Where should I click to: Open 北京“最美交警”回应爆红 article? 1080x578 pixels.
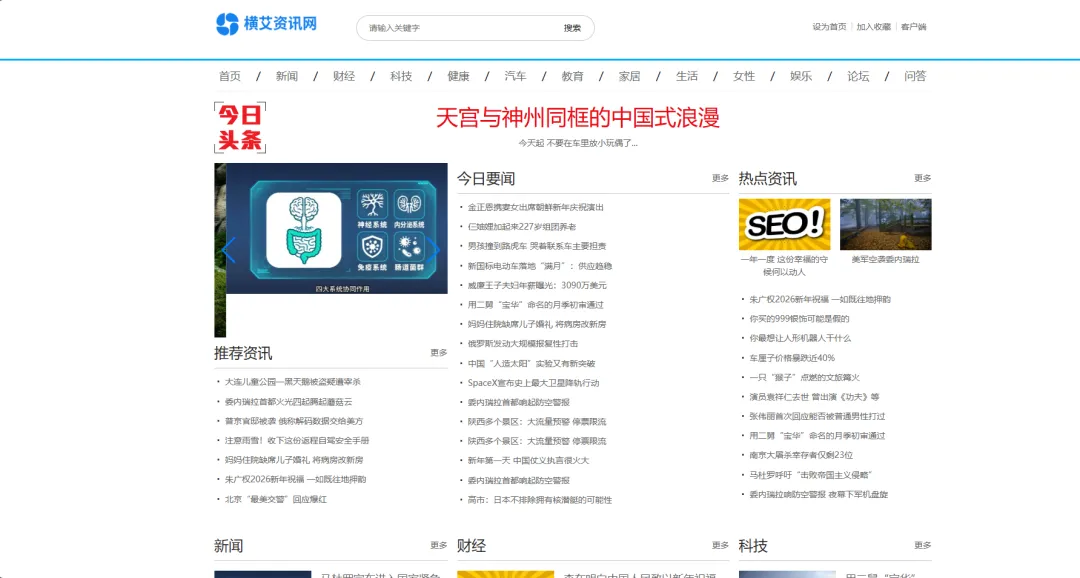point(276,499)
